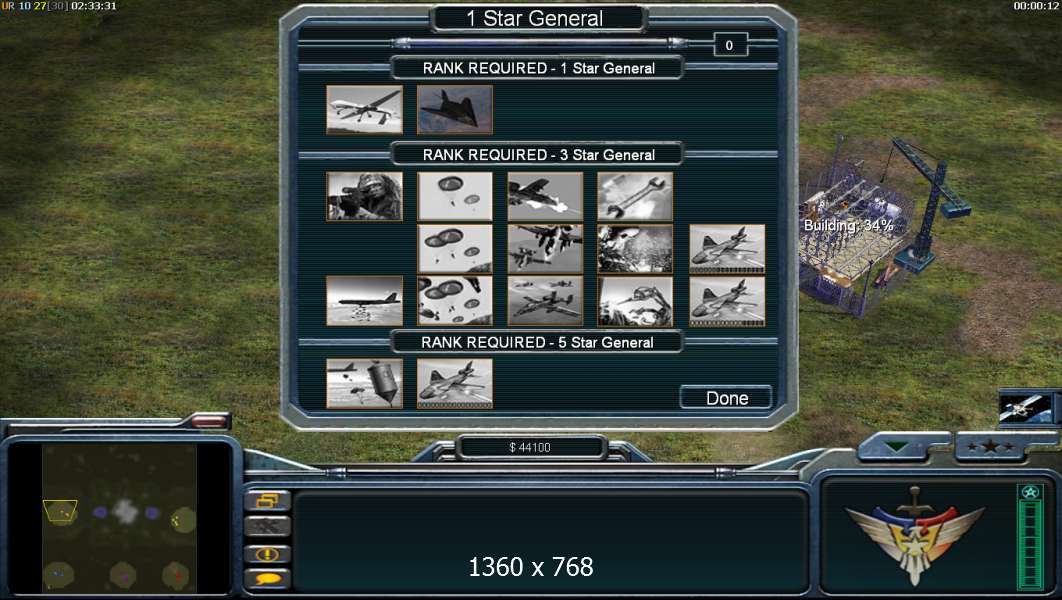Choose the Stealth Fighter power icon
Viewport: 1062px width, 600px height.
[x=454, y=110]
